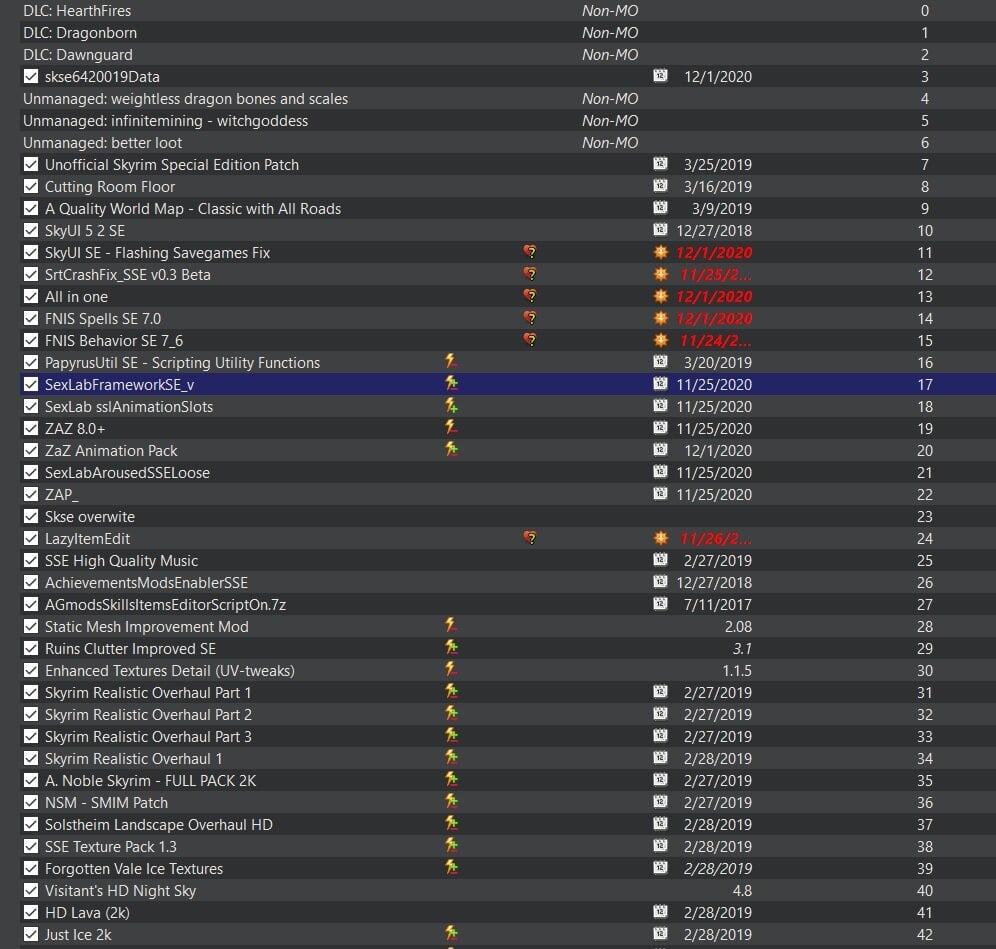Uncheck Unofficial Skyrim Special Edition Patch
The image size is (996, 949).
tap(30, 165)
